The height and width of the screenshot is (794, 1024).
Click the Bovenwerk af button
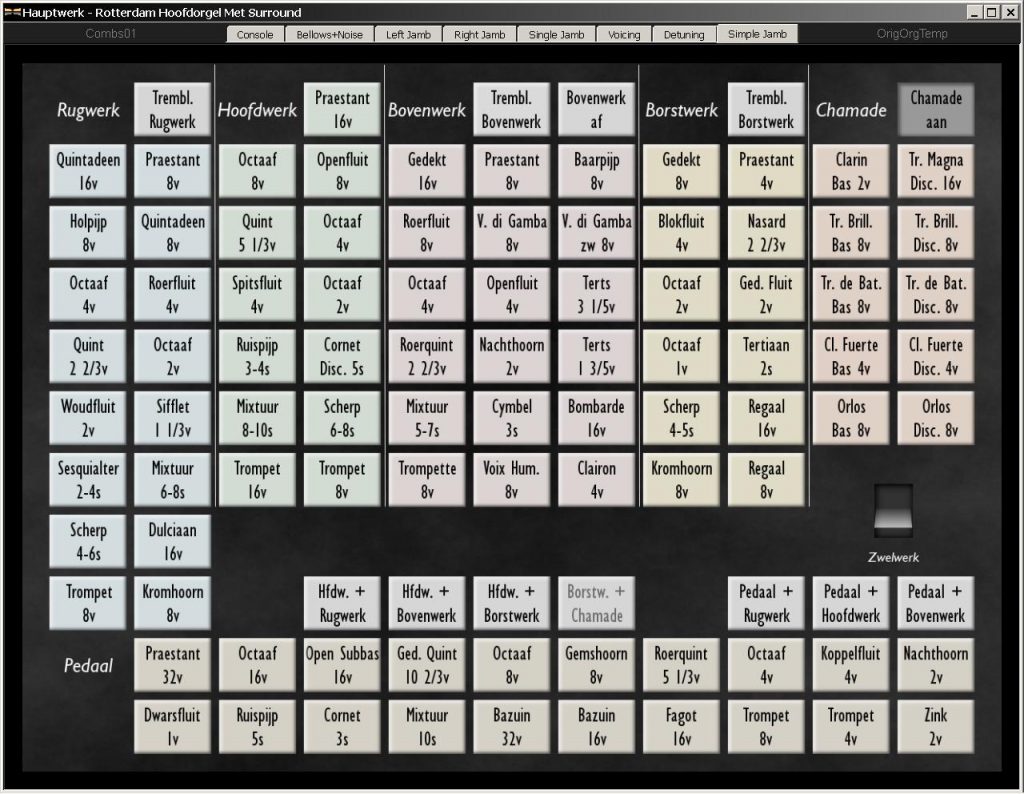[596, 109]
